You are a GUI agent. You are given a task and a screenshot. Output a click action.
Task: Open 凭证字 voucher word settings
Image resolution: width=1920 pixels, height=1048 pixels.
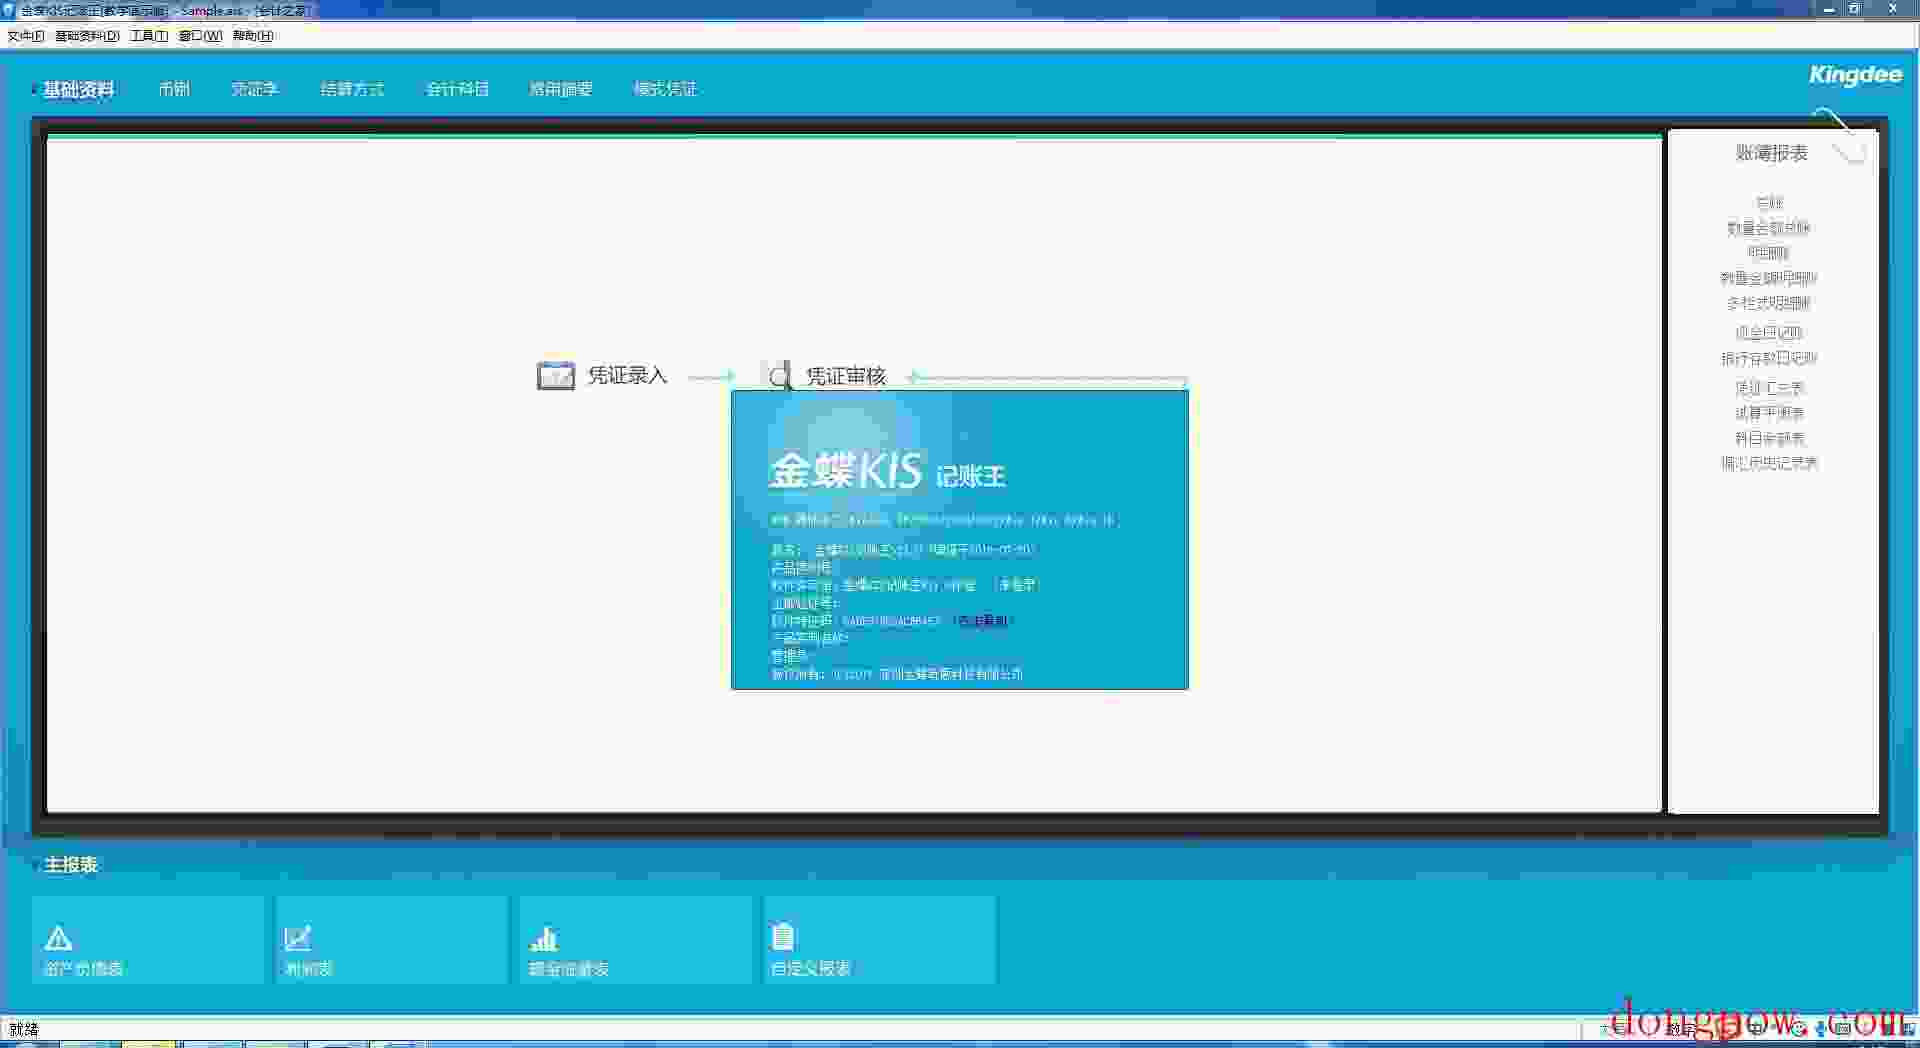[x=255, y=89]
